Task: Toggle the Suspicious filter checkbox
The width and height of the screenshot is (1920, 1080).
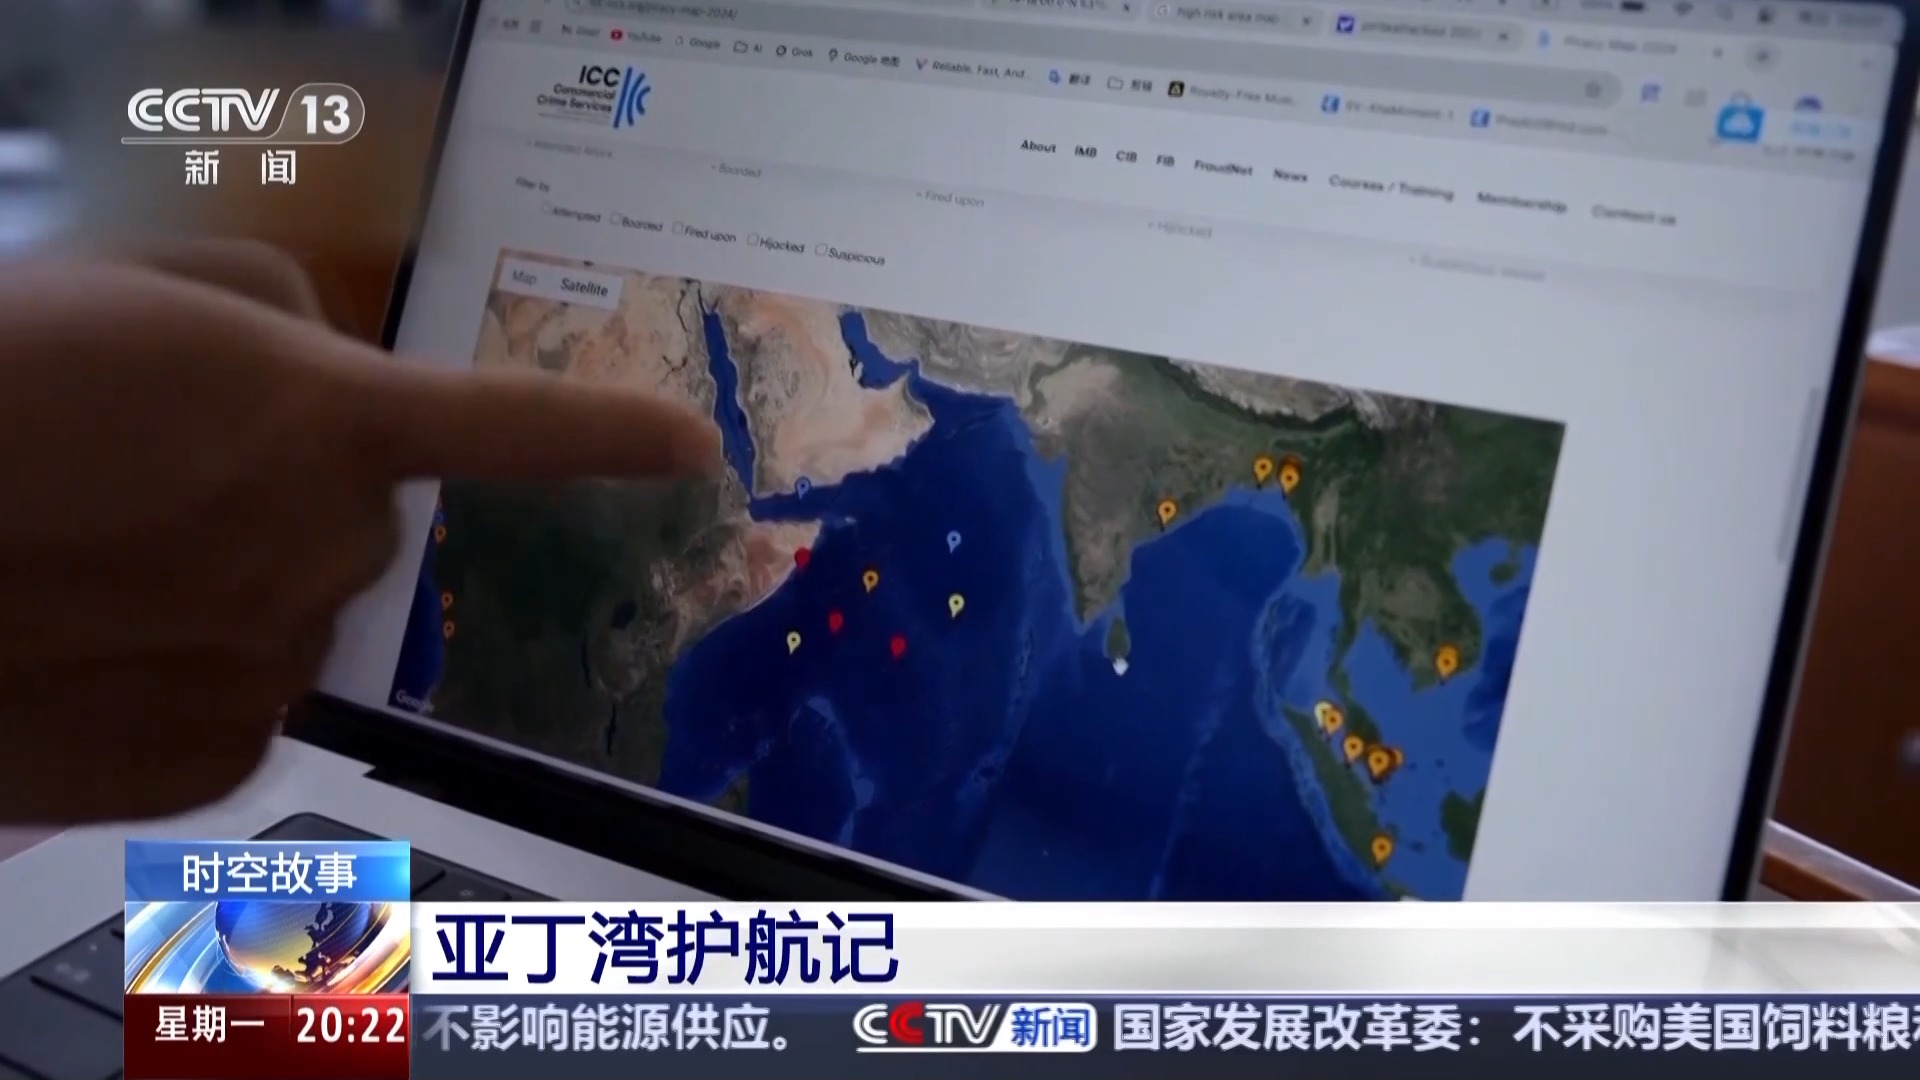Action: (x=821, y=249)
